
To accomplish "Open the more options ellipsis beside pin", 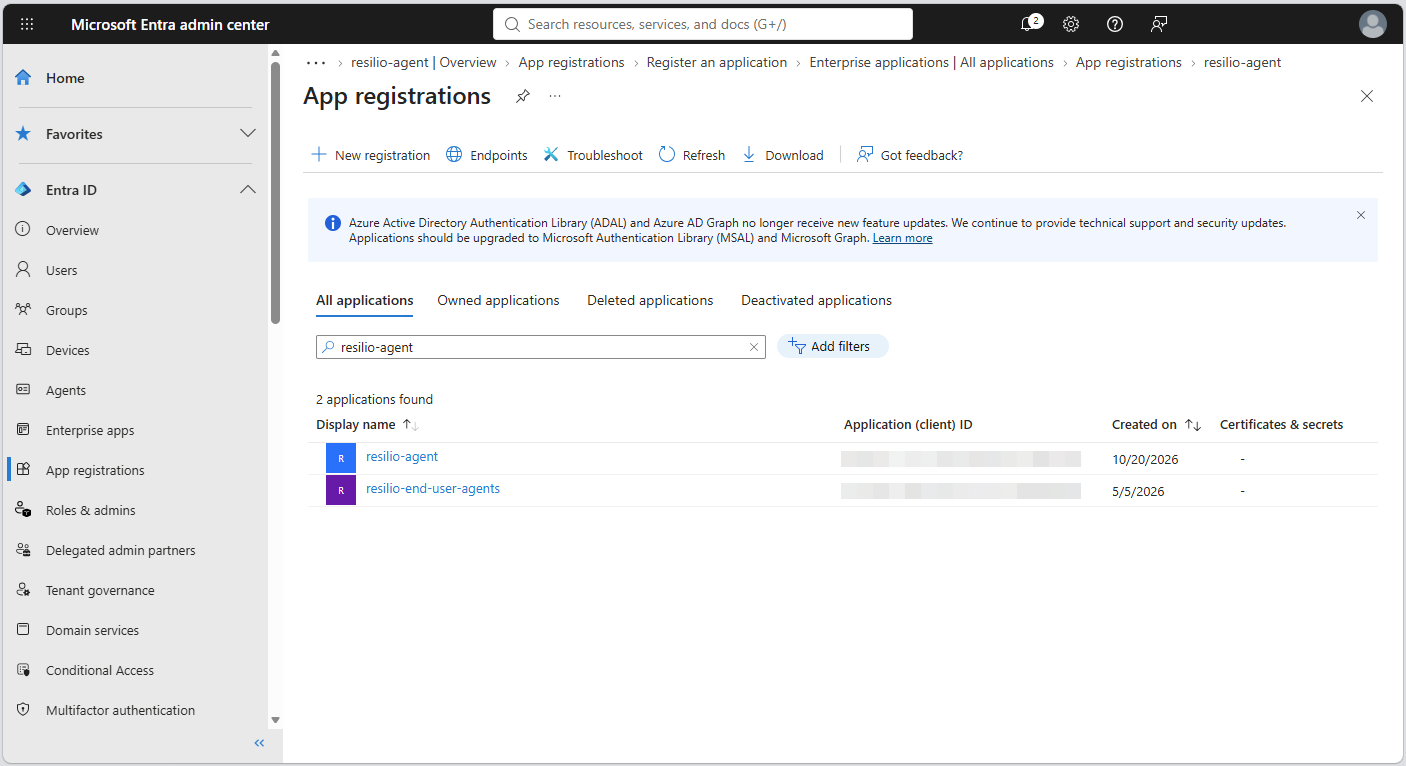I will (x=555, y=96).
